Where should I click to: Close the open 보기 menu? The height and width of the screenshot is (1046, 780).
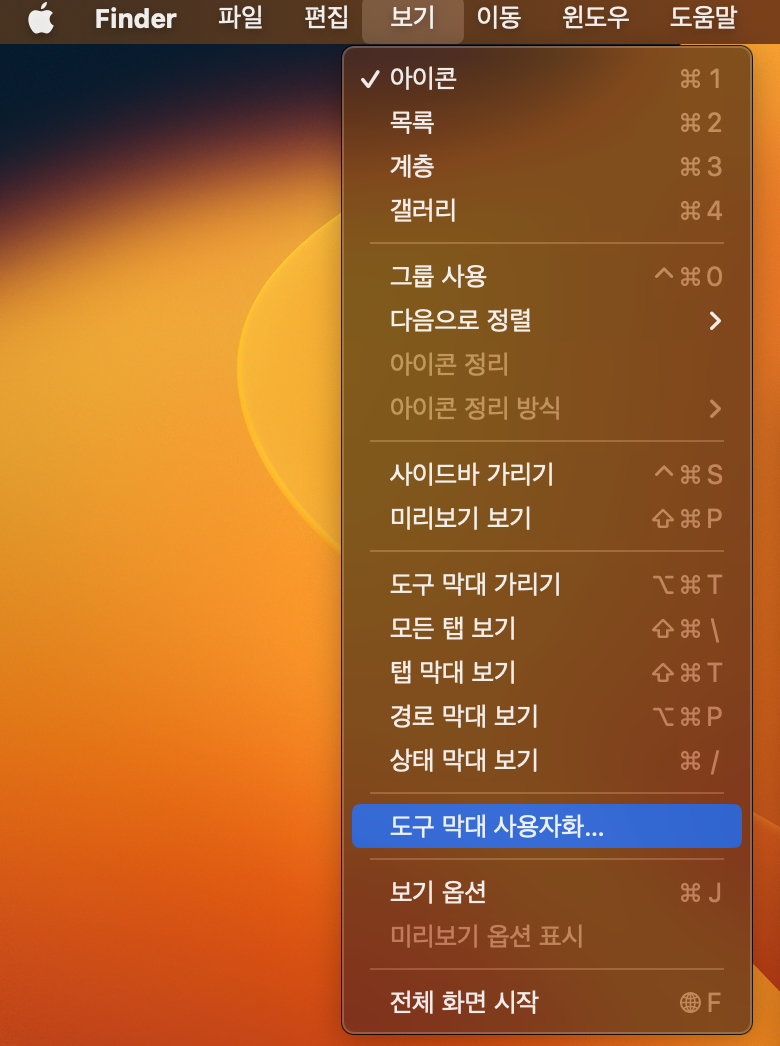click(x=412, y=18)
